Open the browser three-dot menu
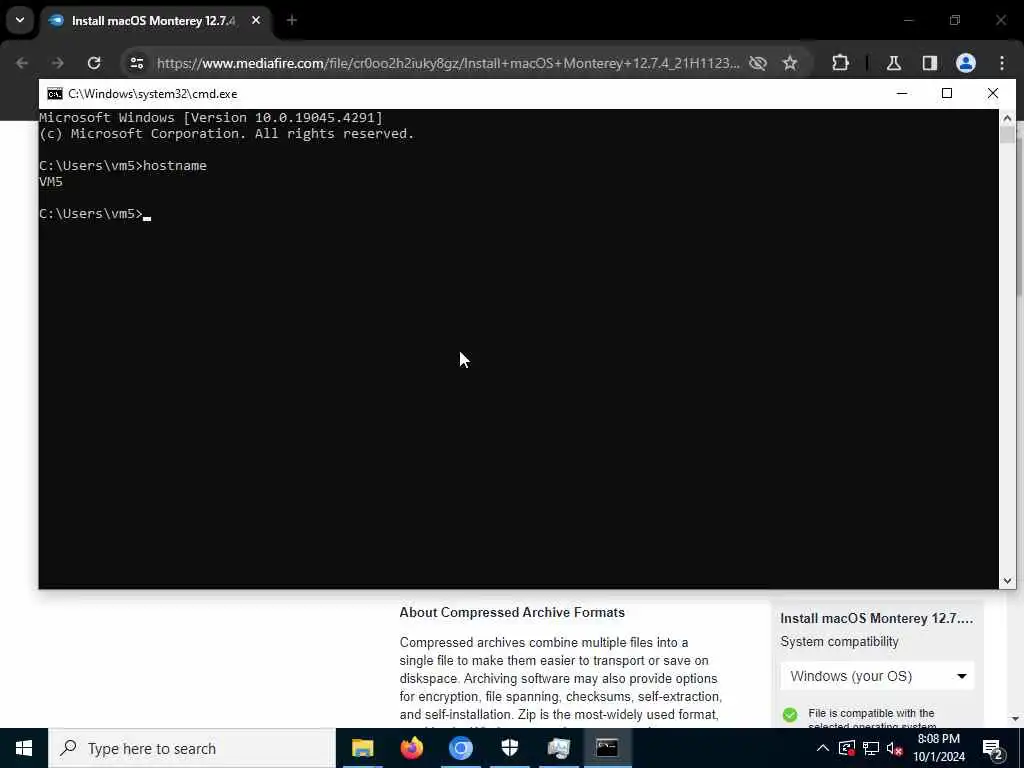Viewport: 1024px width, 768px height. [x=1002, y=63]
